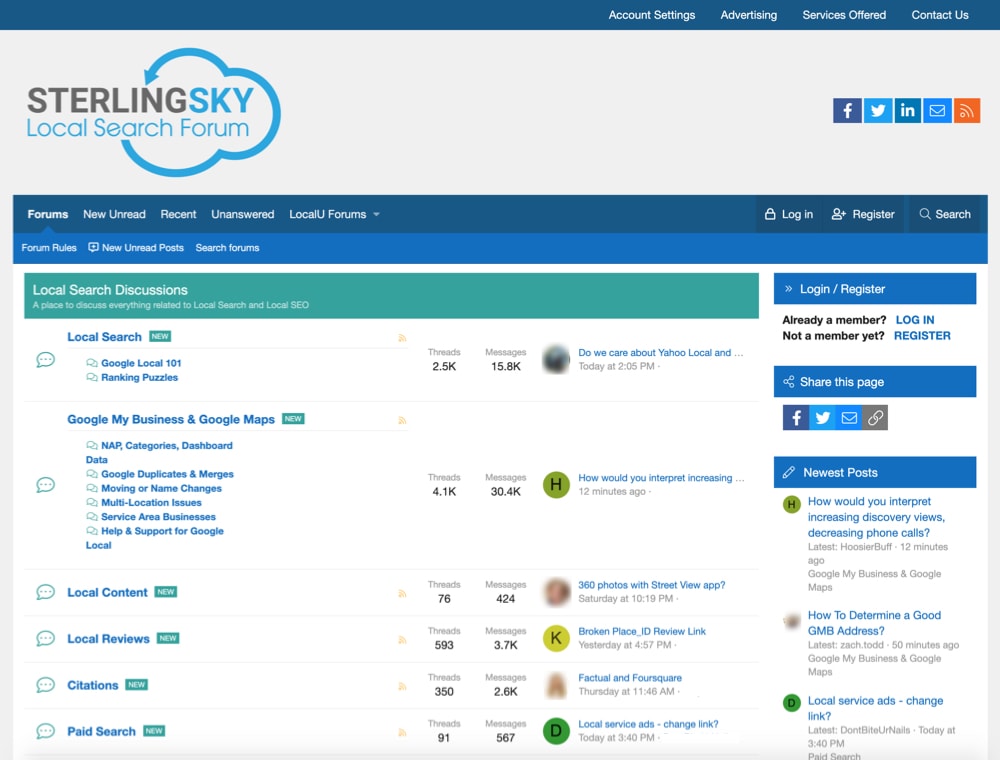
Task: Open thread Broken Place_ID Review Link
Action: (x=642, y=631)
